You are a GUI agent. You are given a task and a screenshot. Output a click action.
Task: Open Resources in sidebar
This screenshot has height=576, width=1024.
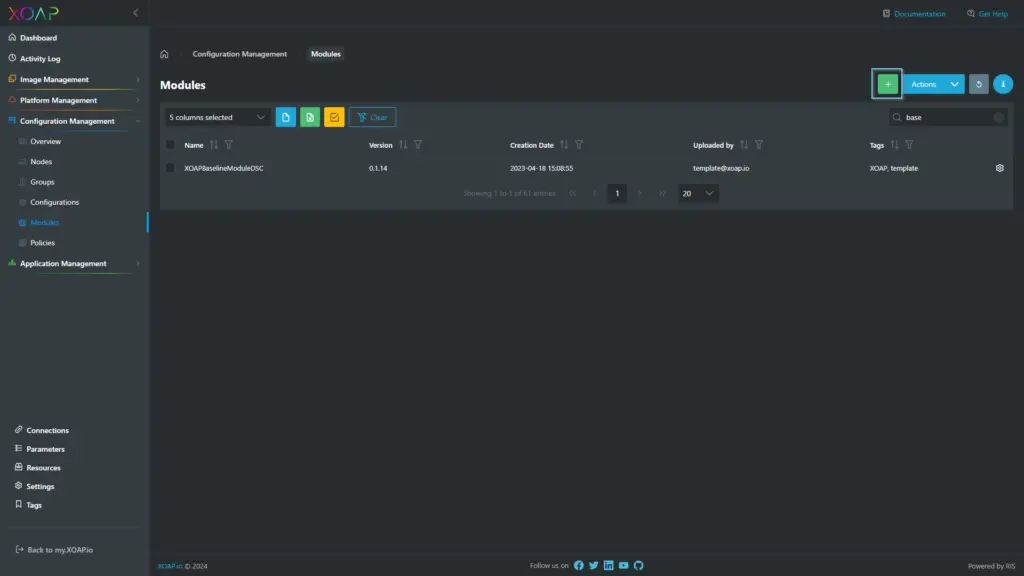click(43, 468)
